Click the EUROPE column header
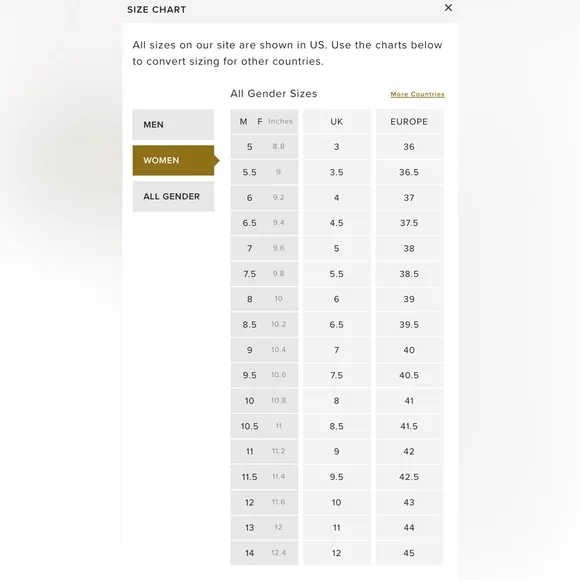This screenshot has height=580, width=580. [409, 122]
